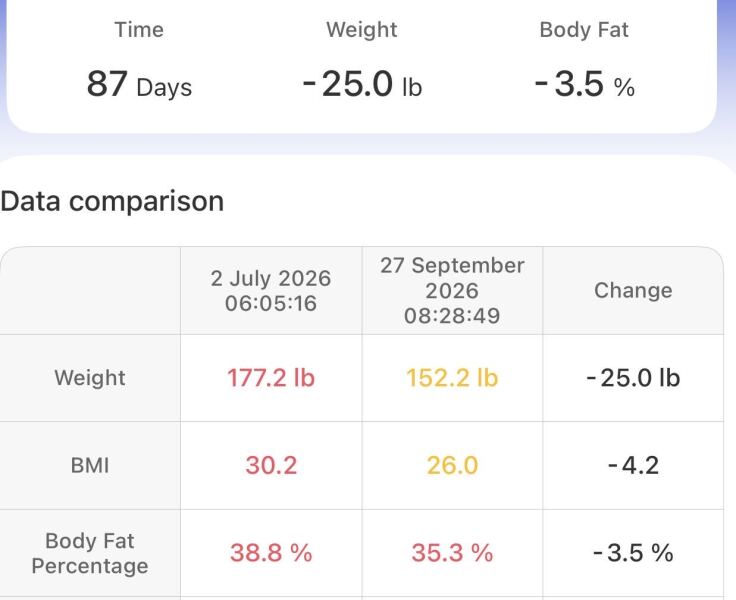The height and width of the screenshot is (600, 736).
Task: Open the Weight row label
Action: pyautogui.click(x=90, y=378)
